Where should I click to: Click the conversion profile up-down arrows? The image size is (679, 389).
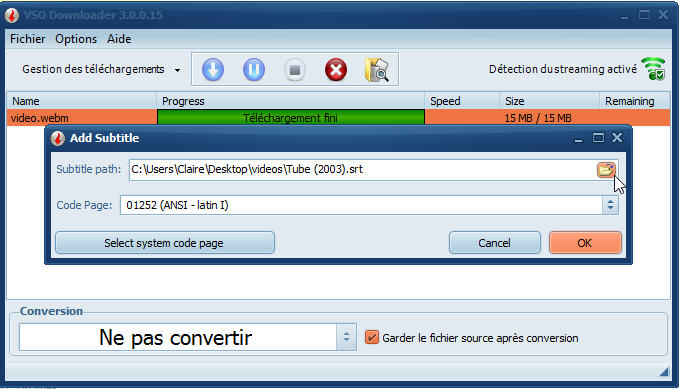[346, 337]
